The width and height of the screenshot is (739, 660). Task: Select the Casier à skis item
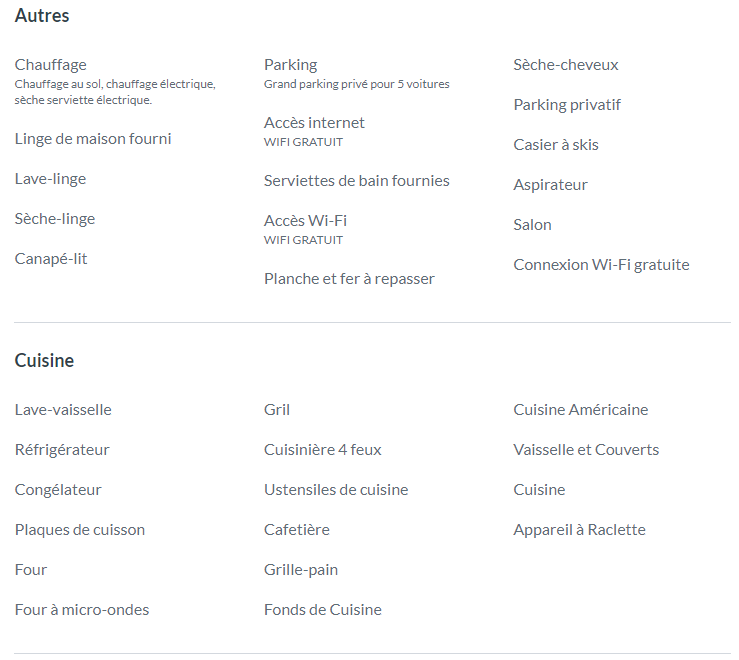pos(556,145)
